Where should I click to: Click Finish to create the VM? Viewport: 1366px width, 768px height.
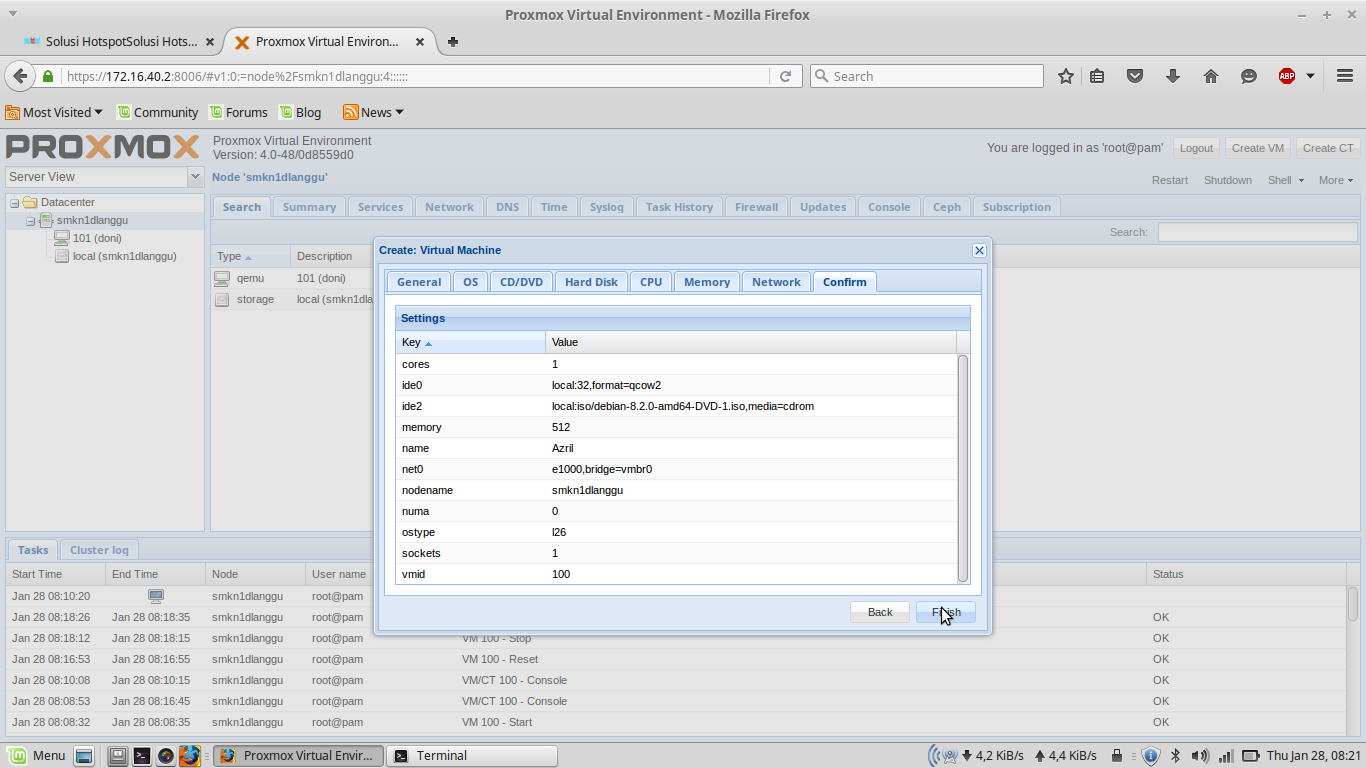tap(946, 612)
